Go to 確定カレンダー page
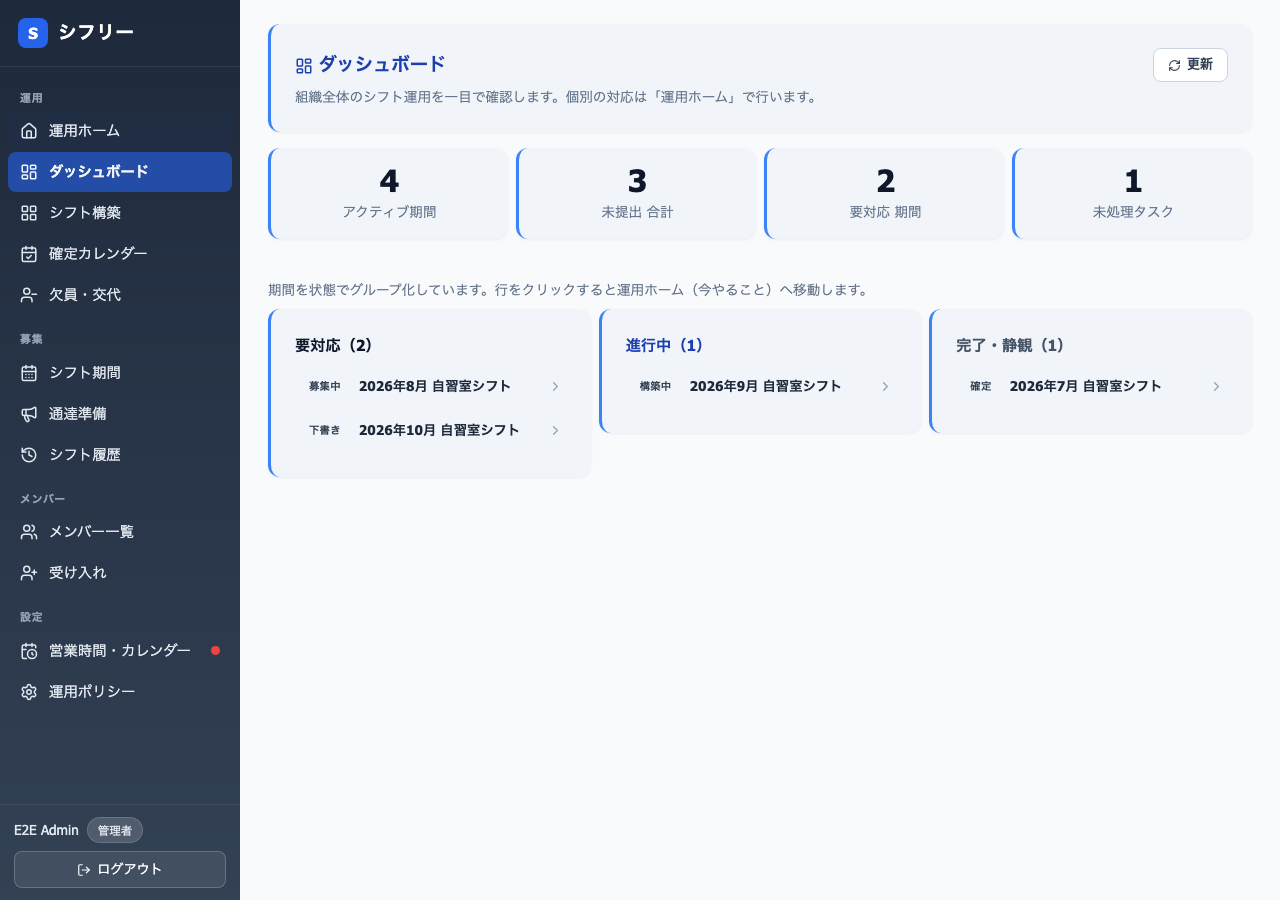The image size is (1280, 900). 120,254
